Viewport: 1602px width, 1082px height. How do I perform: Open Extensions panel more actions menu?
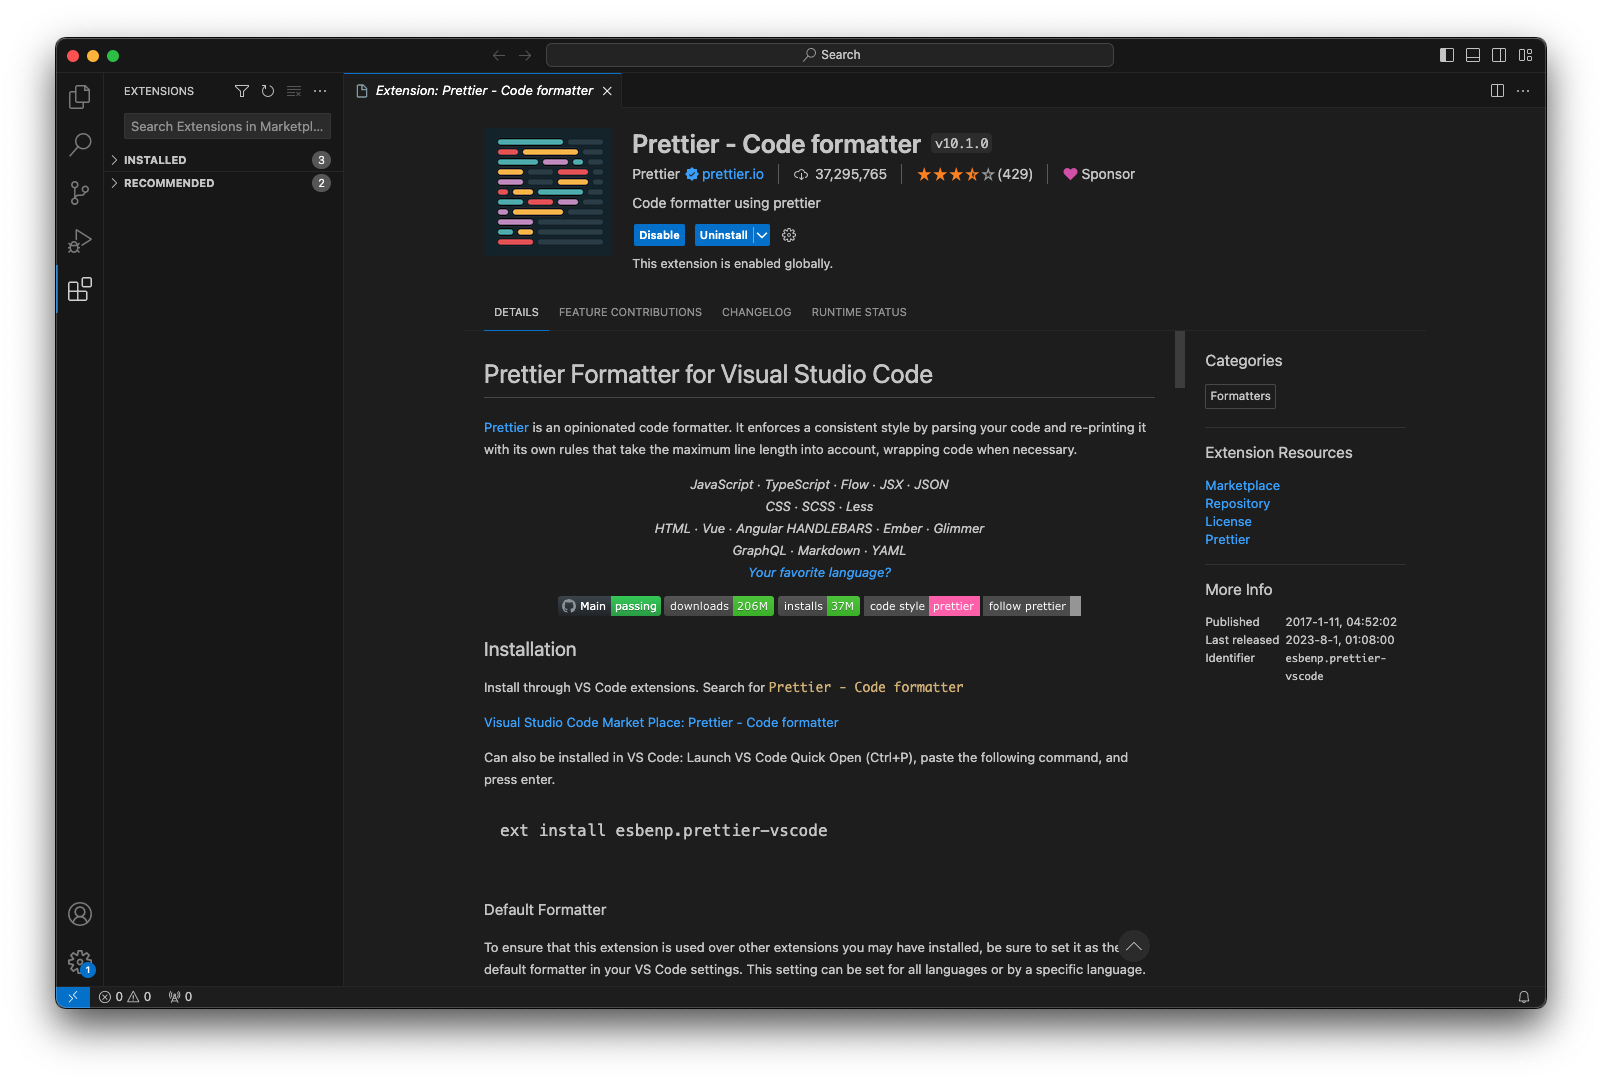pos(320,91)
